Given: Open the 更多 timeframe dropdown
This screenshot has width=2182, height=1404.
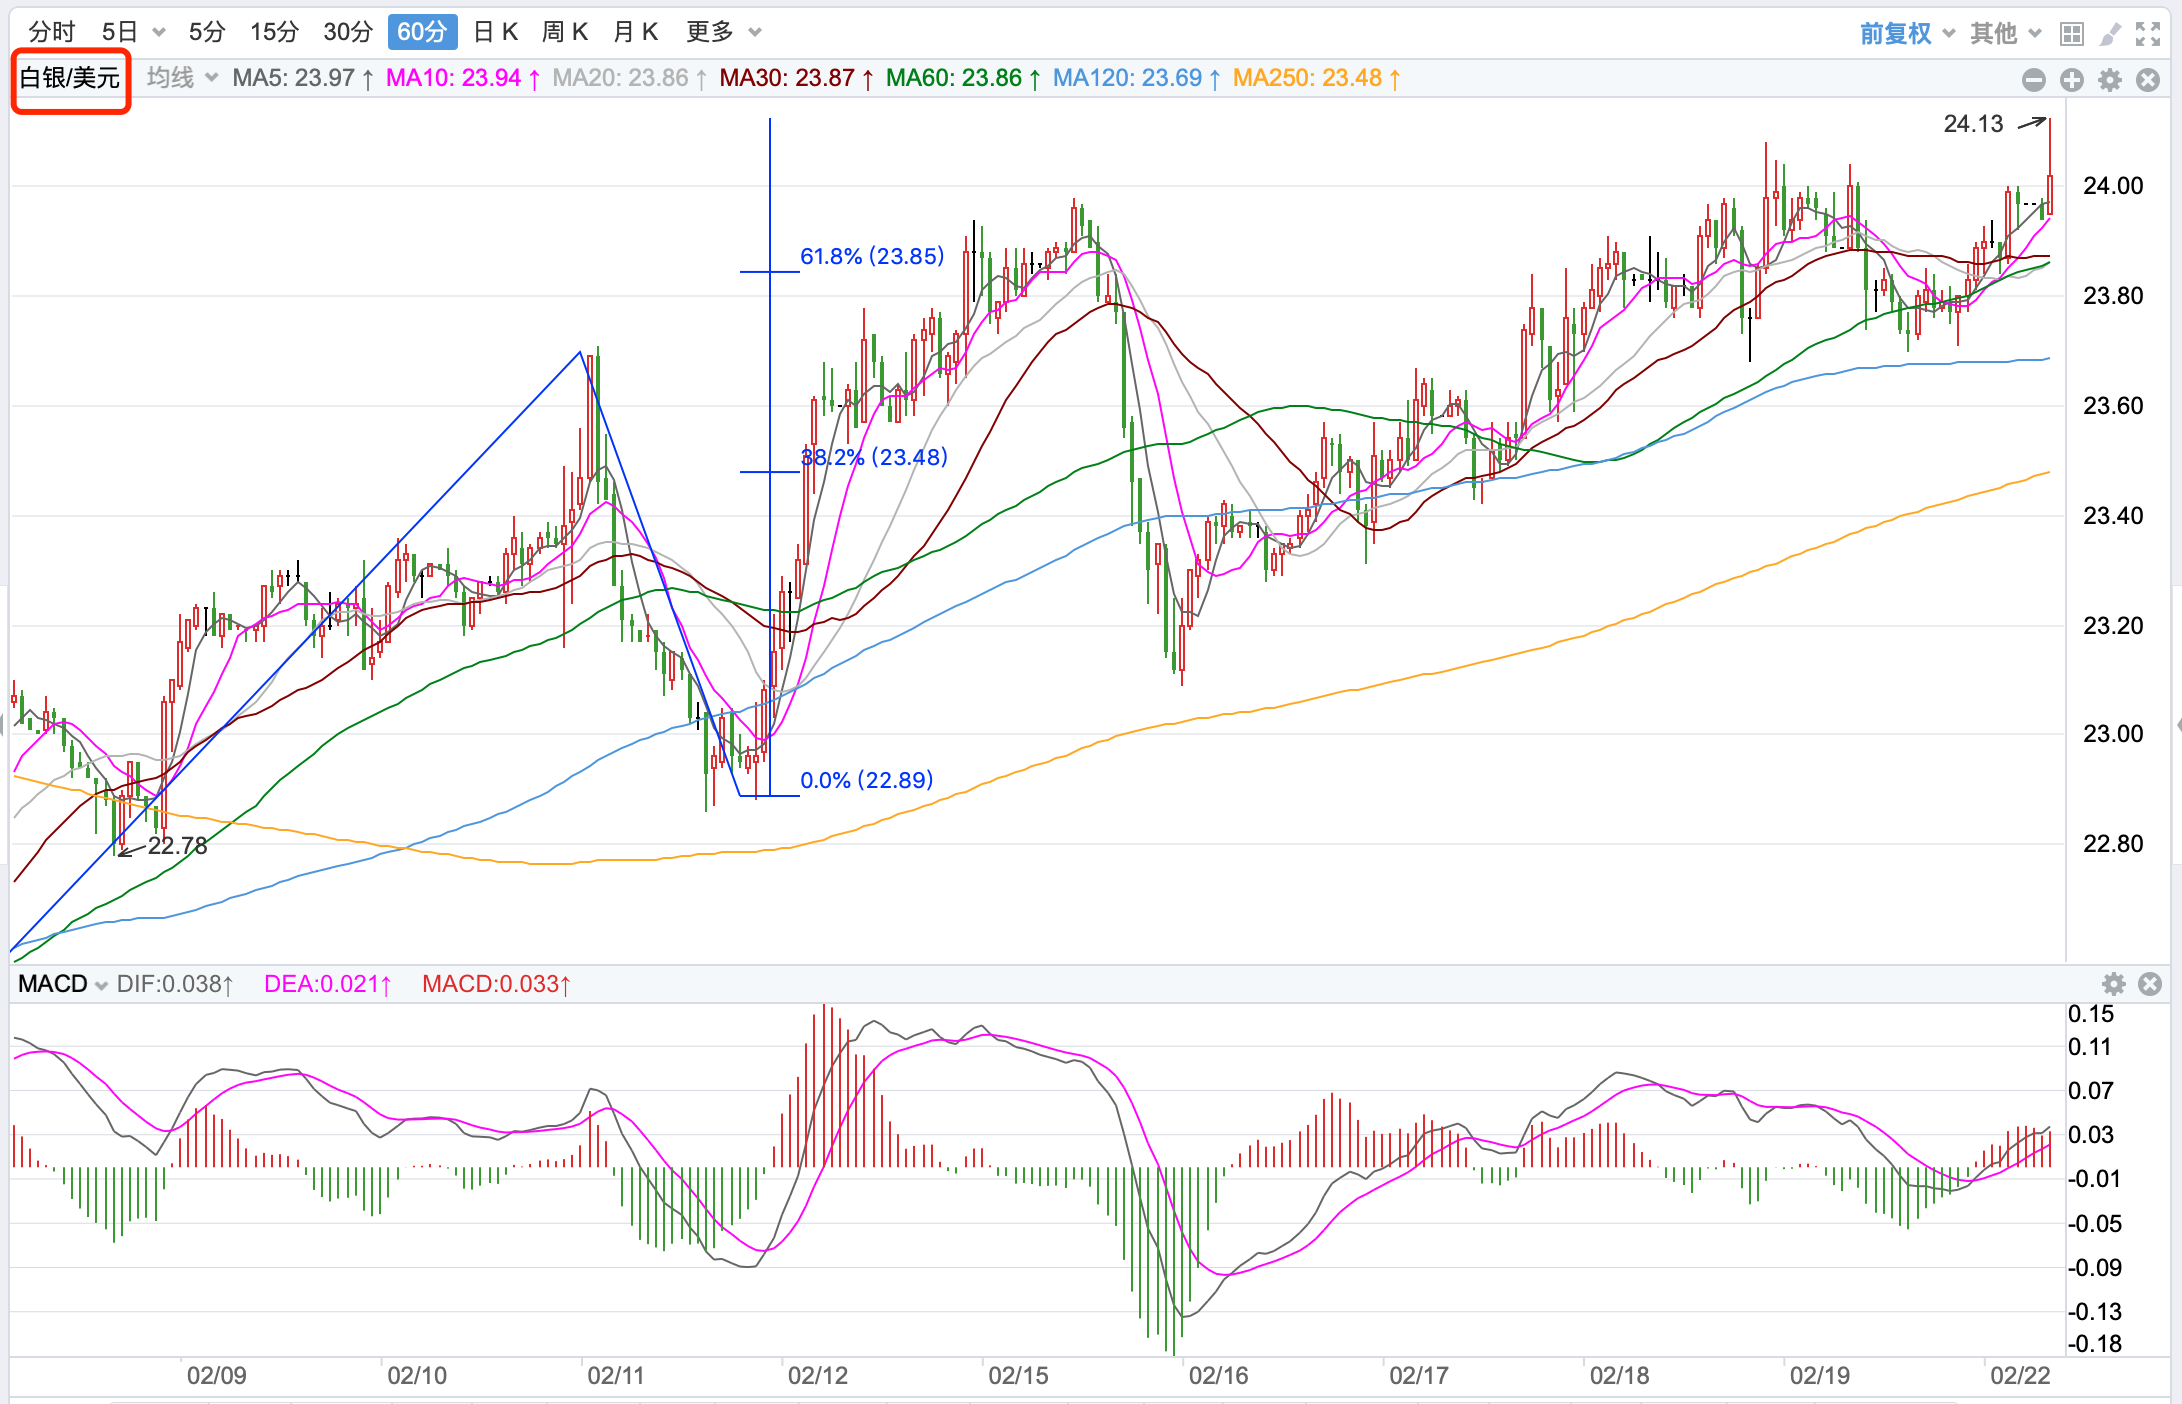Looking at the screenshot, I should (x=724, y=32).
